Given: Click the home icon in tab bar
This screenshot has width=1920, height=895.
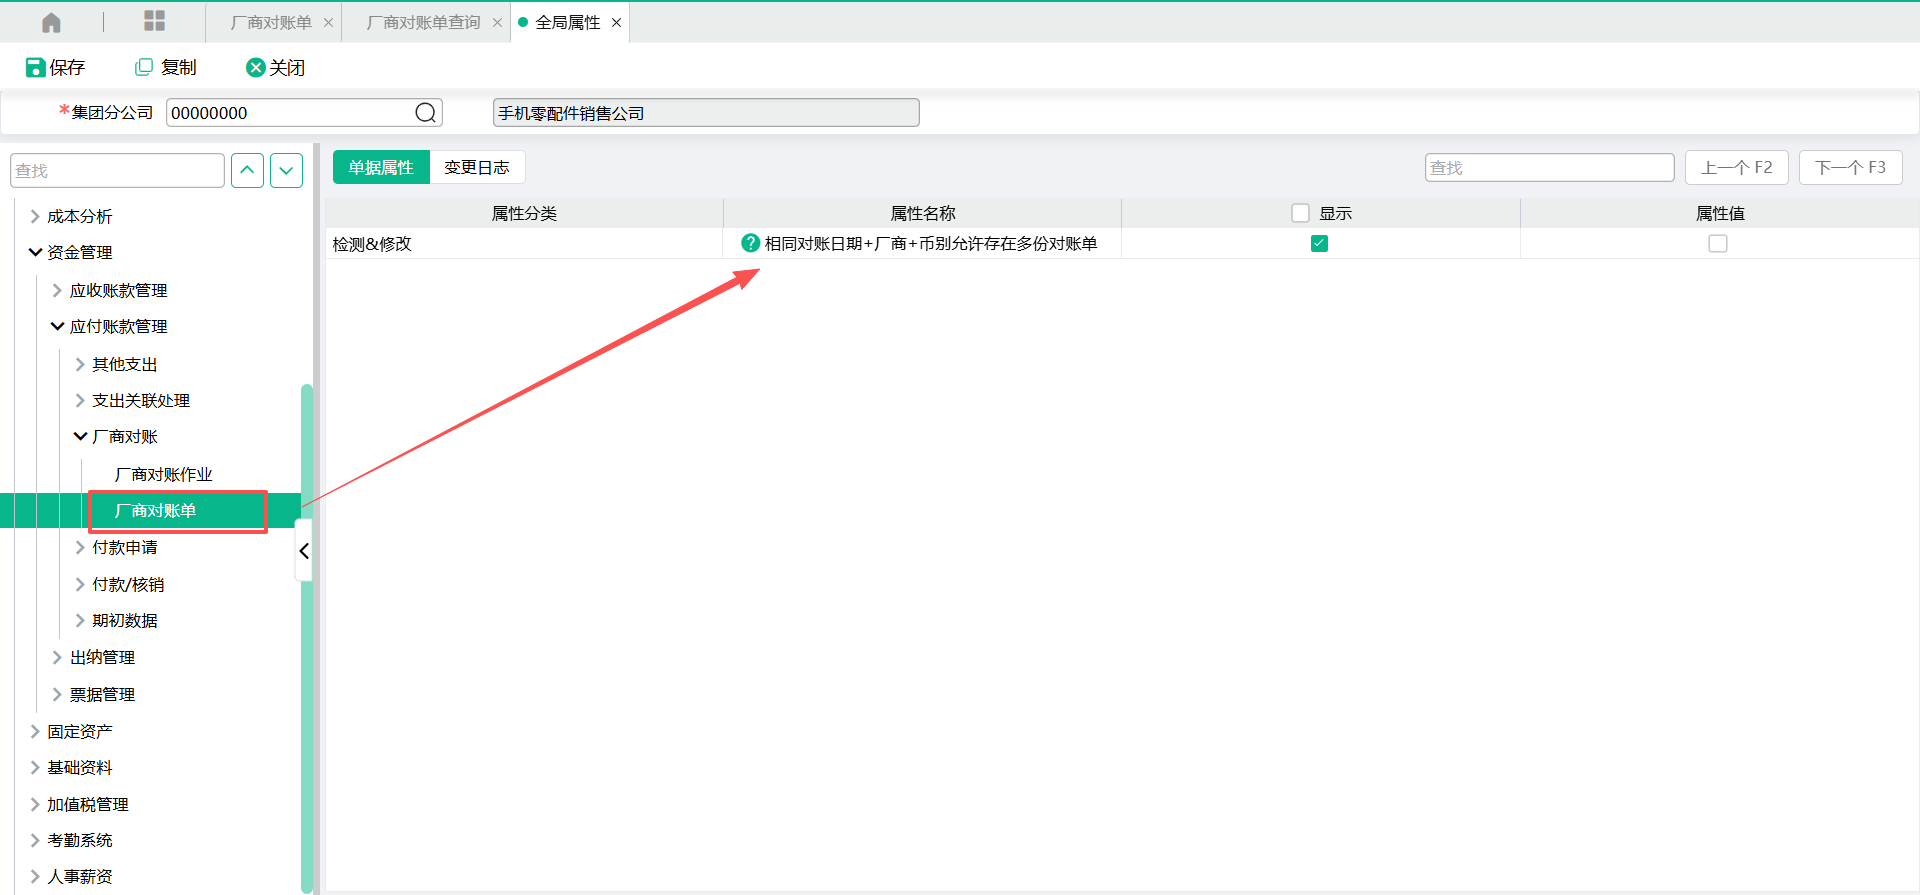Looking at the screenshot, I should pyautogui.click(x=51, y=22).
